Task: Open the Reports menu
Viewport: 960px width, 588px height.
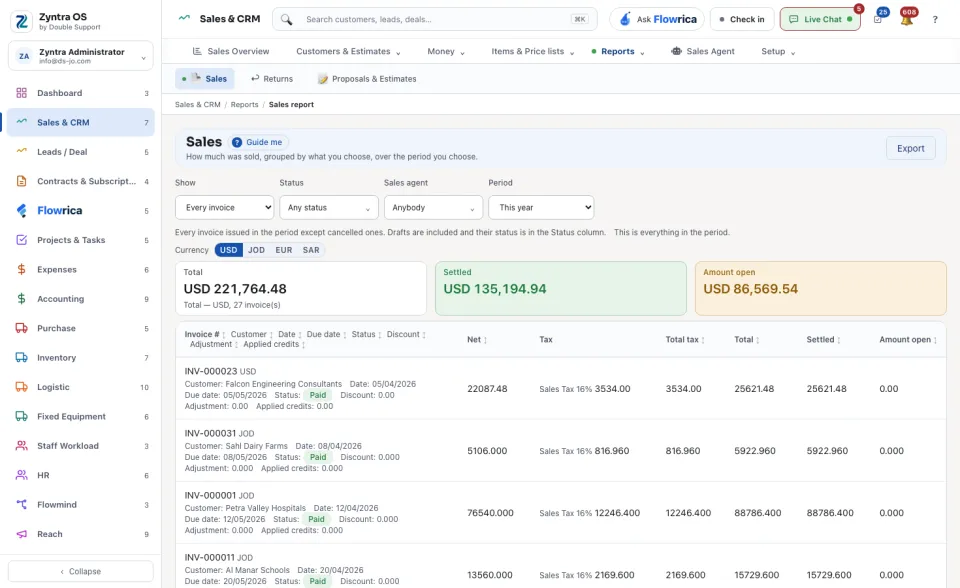Action: 618,51
